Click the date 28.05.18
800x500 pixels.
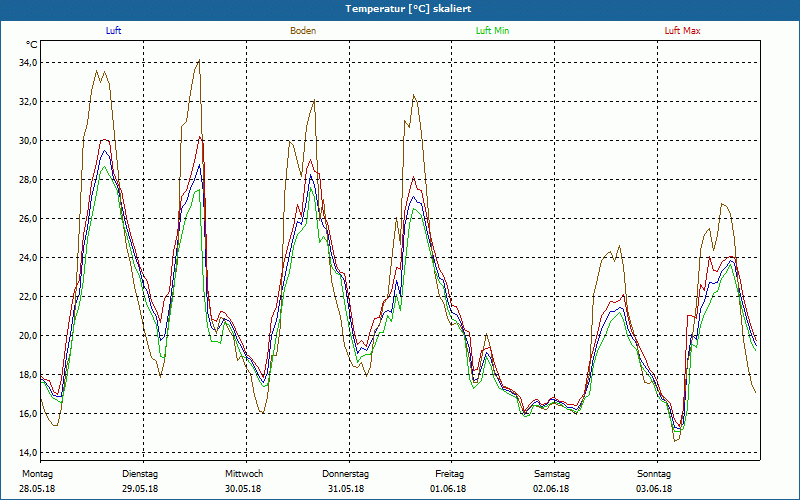(37, 489)
